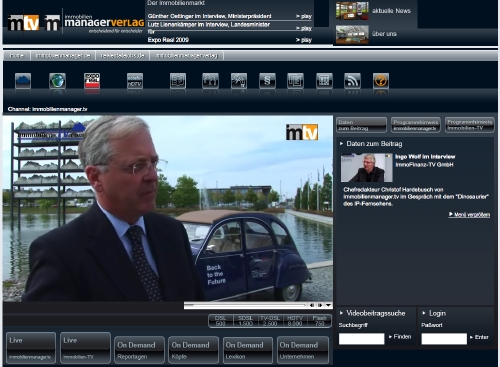Switch to Daten zum Beitrag tab
The image size is (500, 367).
coord(361,125)
